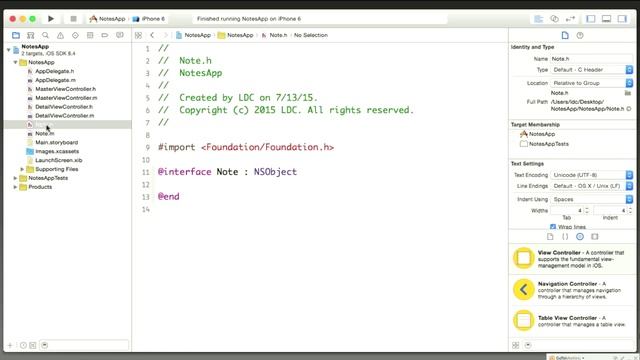Viewport: 640px width, 360px height.
Task: Expand the Products group
Action: [x=16, y=187]
